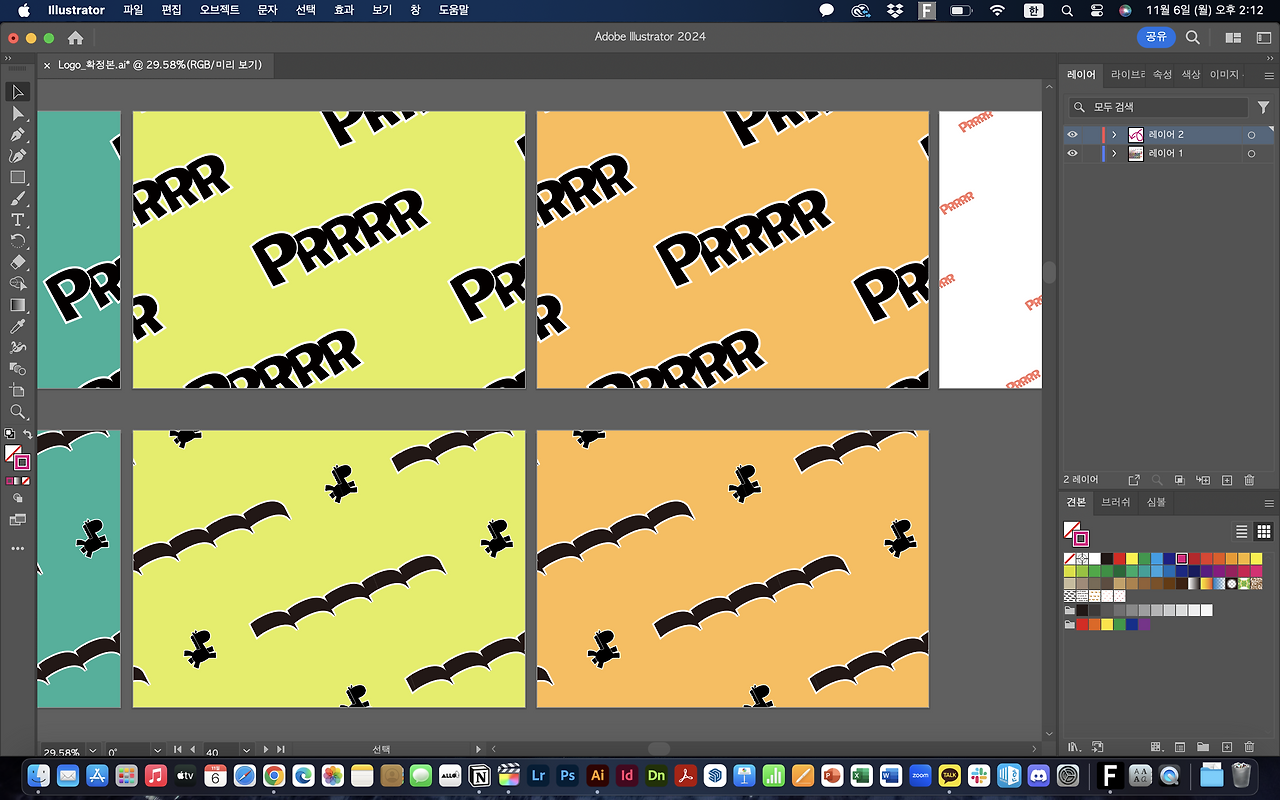The width and height of the screenshot is (1280, 800).
Task: Activate the Color fill mode button
Action: click(10, 481)
